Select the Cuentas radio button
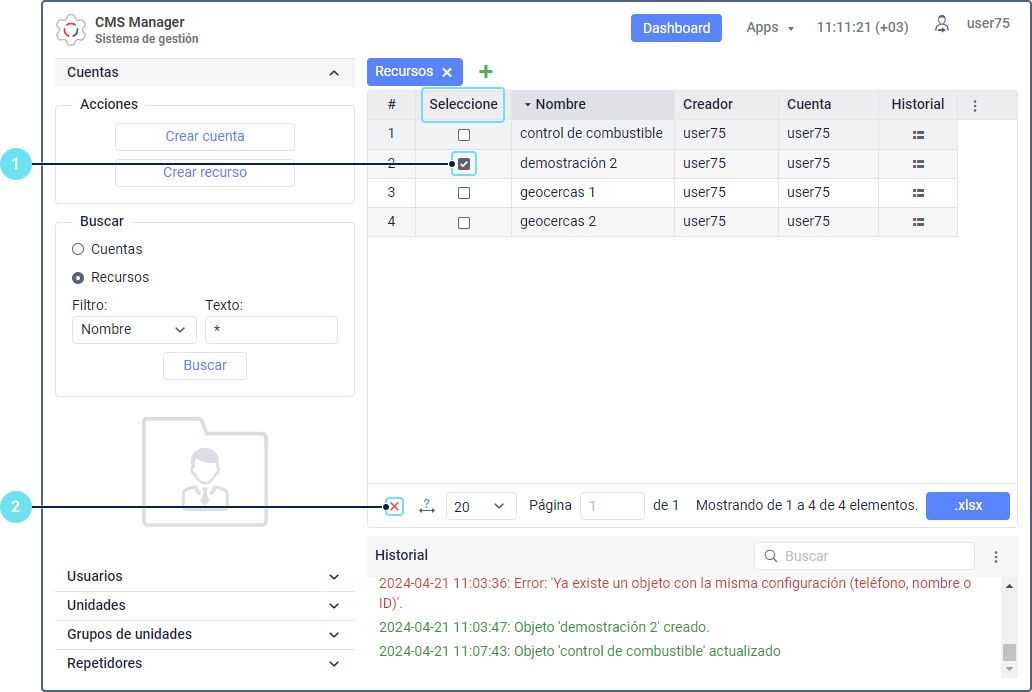 [78, 250]
